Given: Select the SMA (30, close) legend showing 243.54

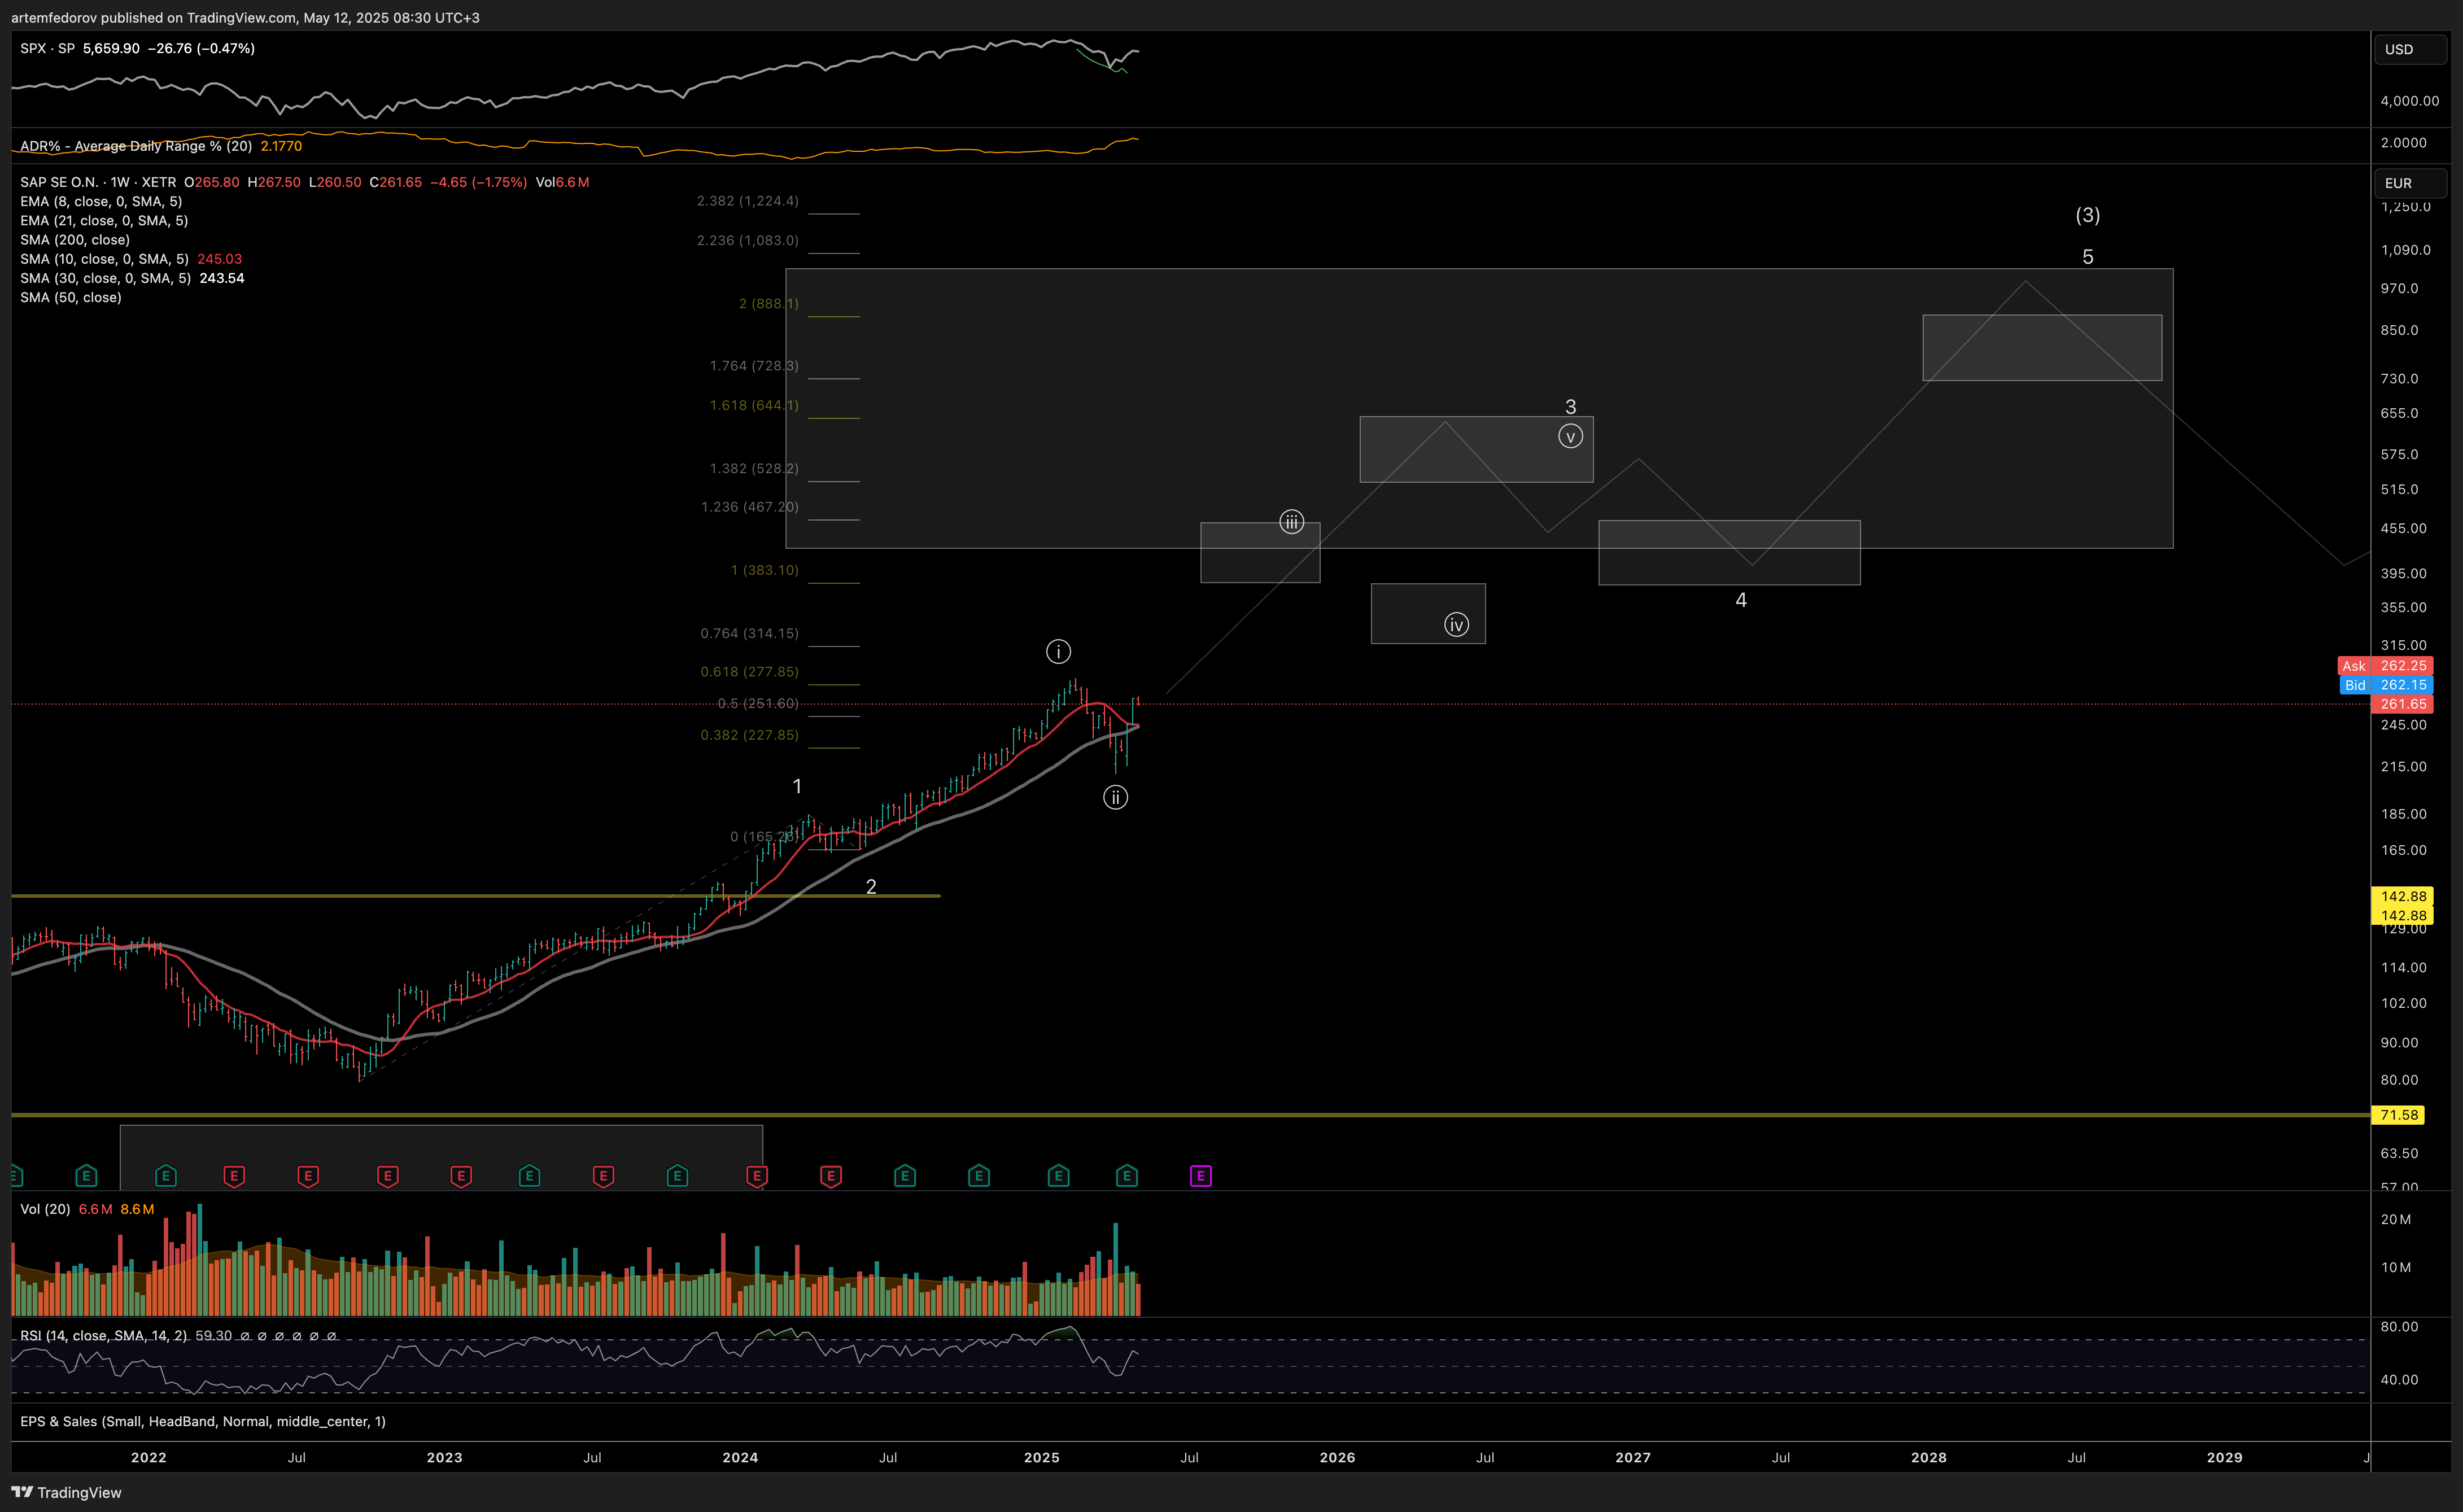Looking at the screenshot, I should click(x=132, y=278).
